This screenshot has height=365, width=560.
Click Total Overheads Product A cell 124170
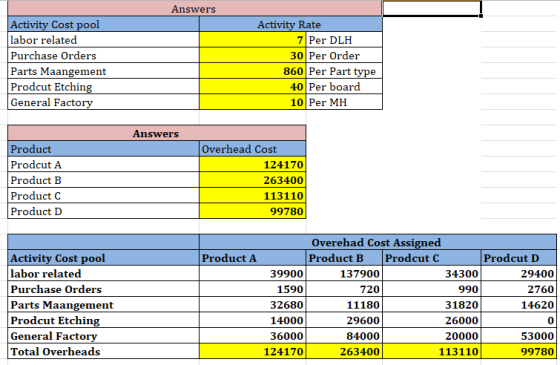(252, 351)
